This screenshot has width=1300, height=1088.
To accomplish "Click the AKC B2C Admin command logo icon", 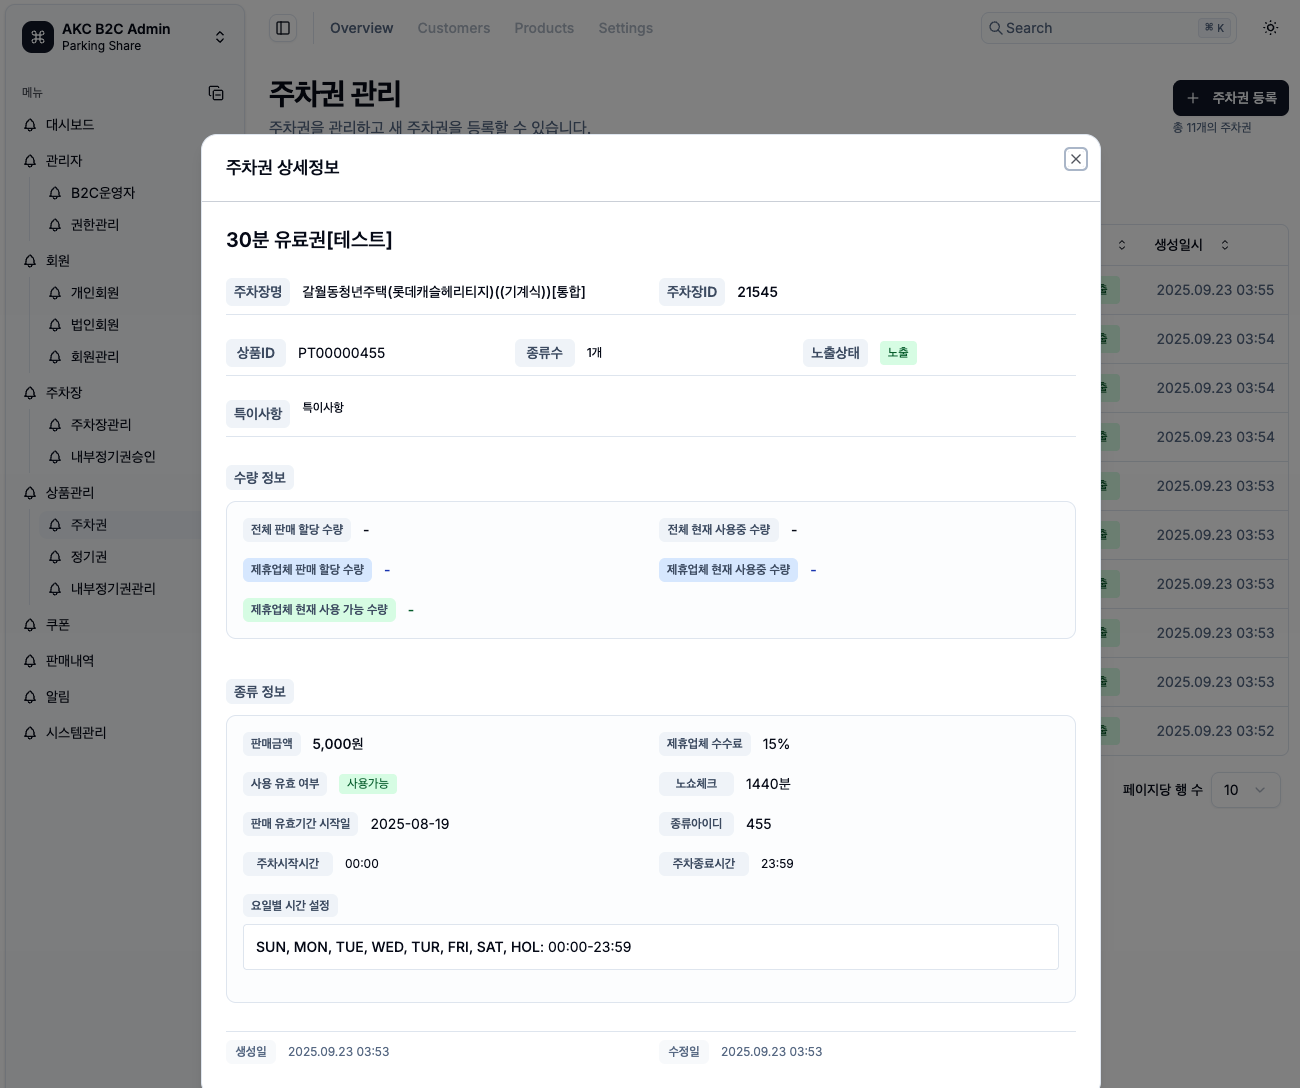I will (x=38, y=37).
